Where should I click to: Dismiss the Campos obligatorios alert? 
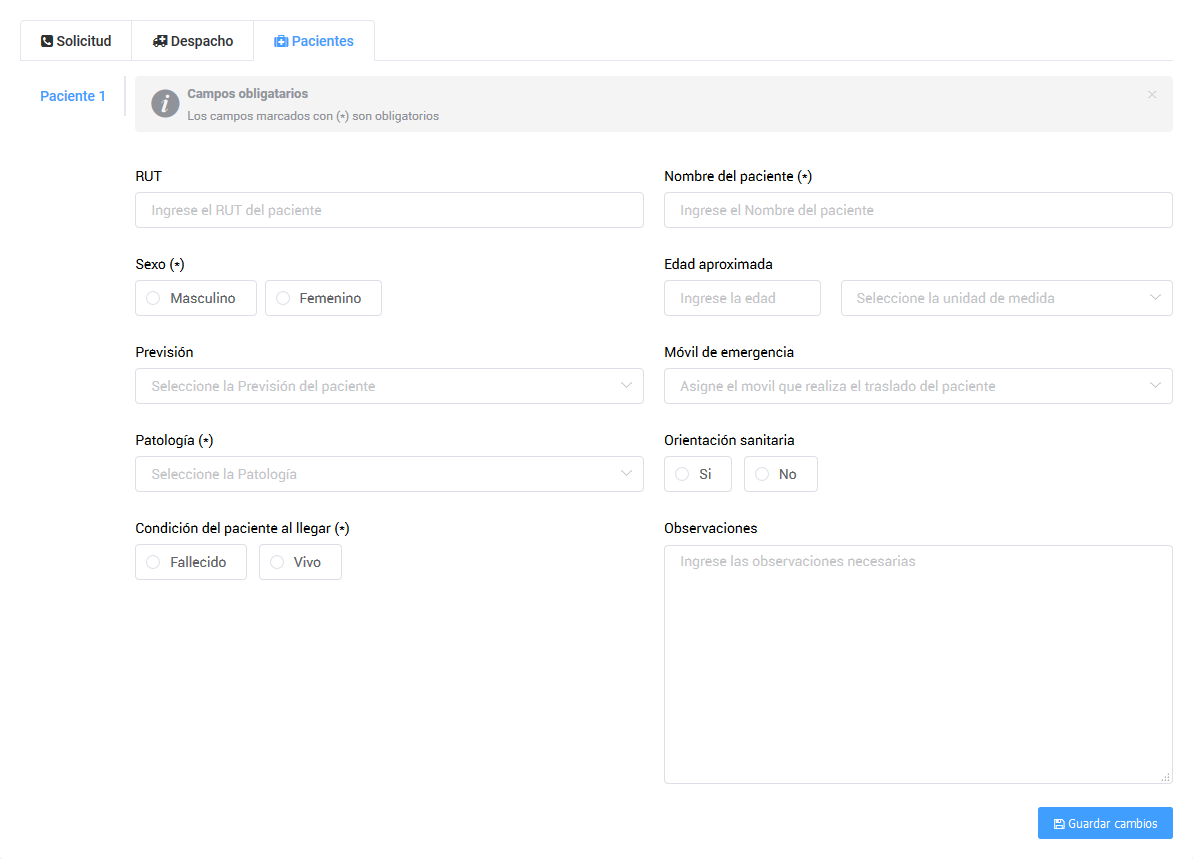1152,95
